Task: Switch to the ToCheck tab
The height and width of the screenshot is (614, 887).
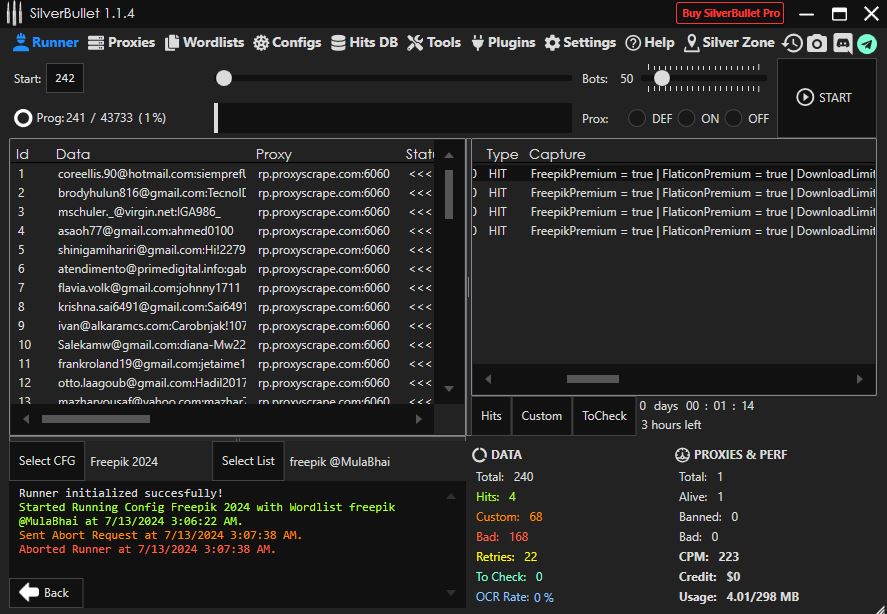Action: [604, 416]
